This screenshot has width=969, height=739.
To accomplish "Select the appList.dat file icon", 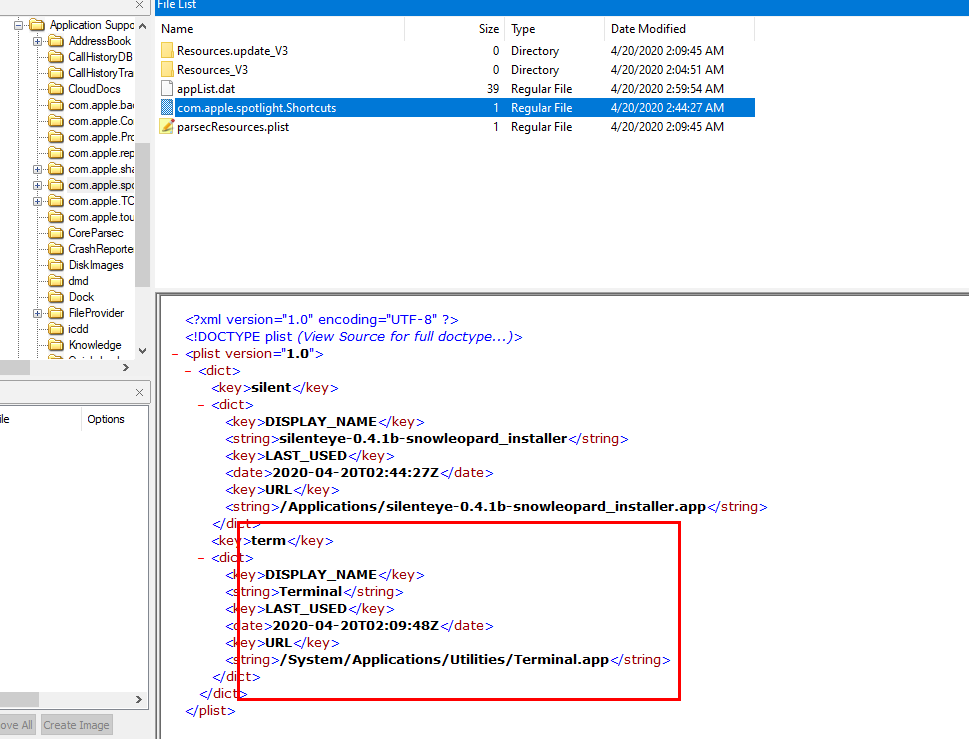I will pos(167,89).
